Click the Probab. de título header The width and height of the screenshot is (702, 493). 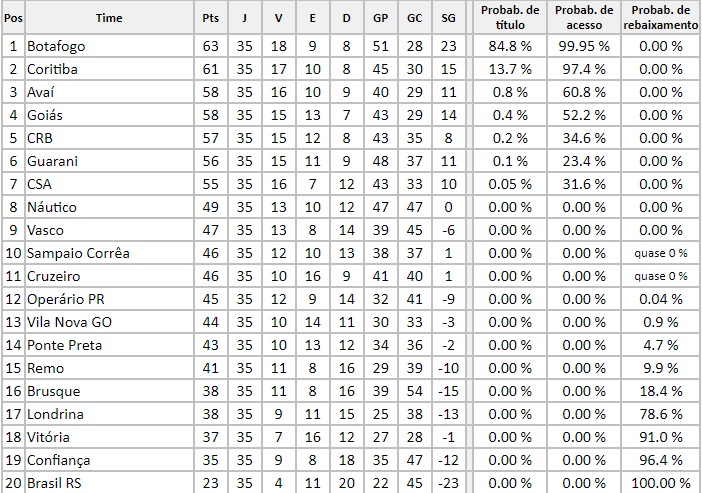click(510, 17)
